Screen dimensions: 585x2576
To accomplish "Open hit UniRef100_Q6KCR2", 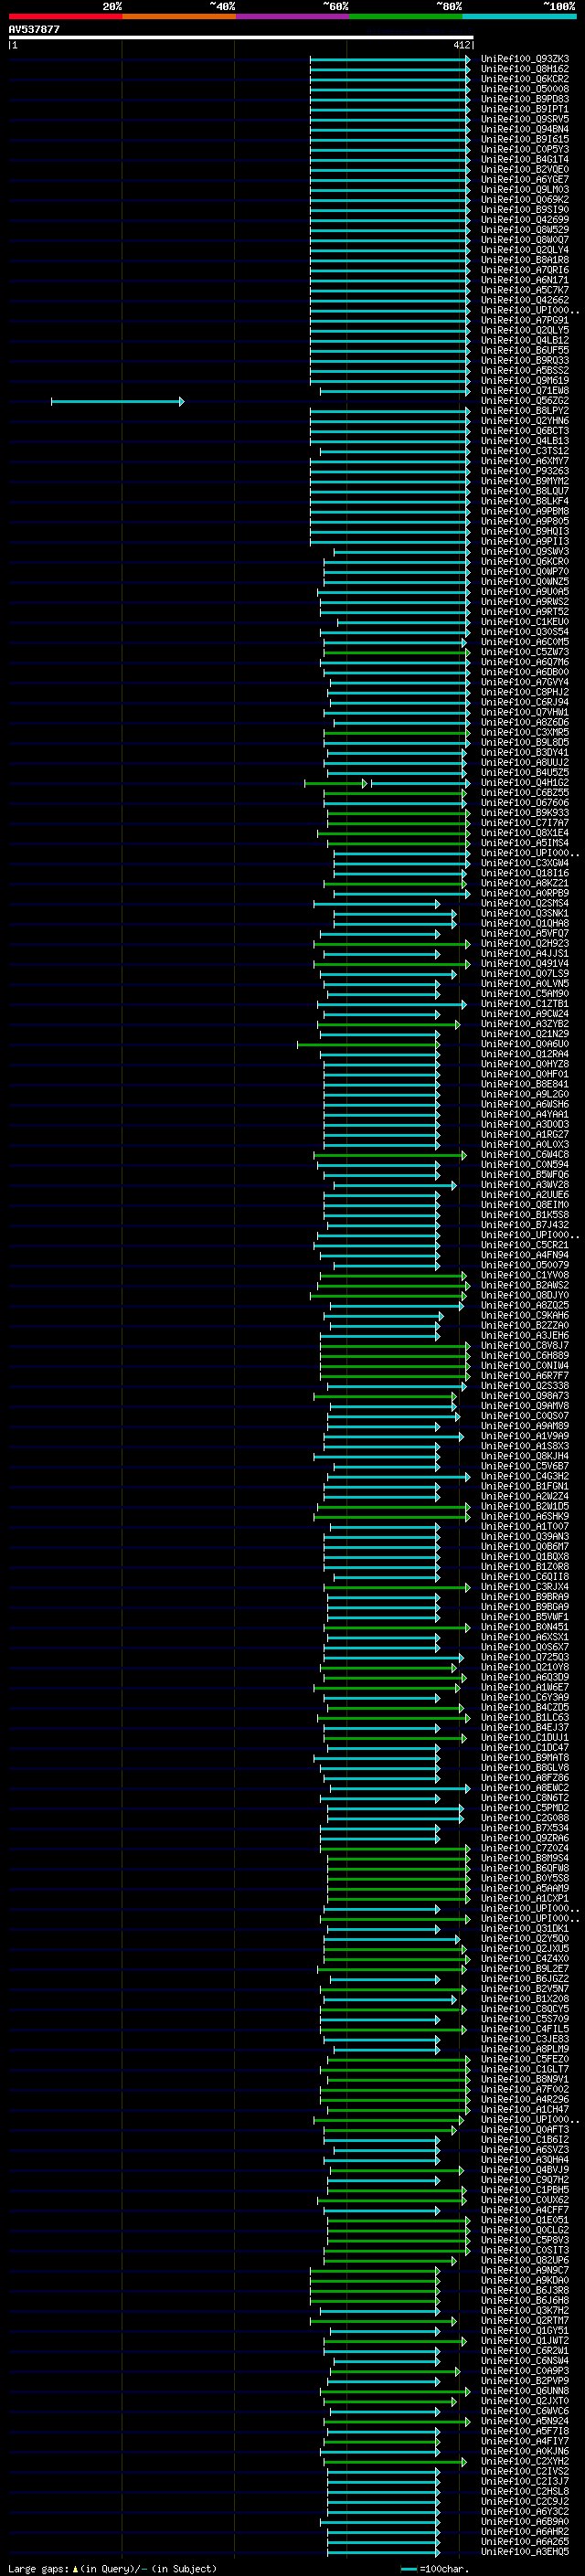I will [525, 79].
